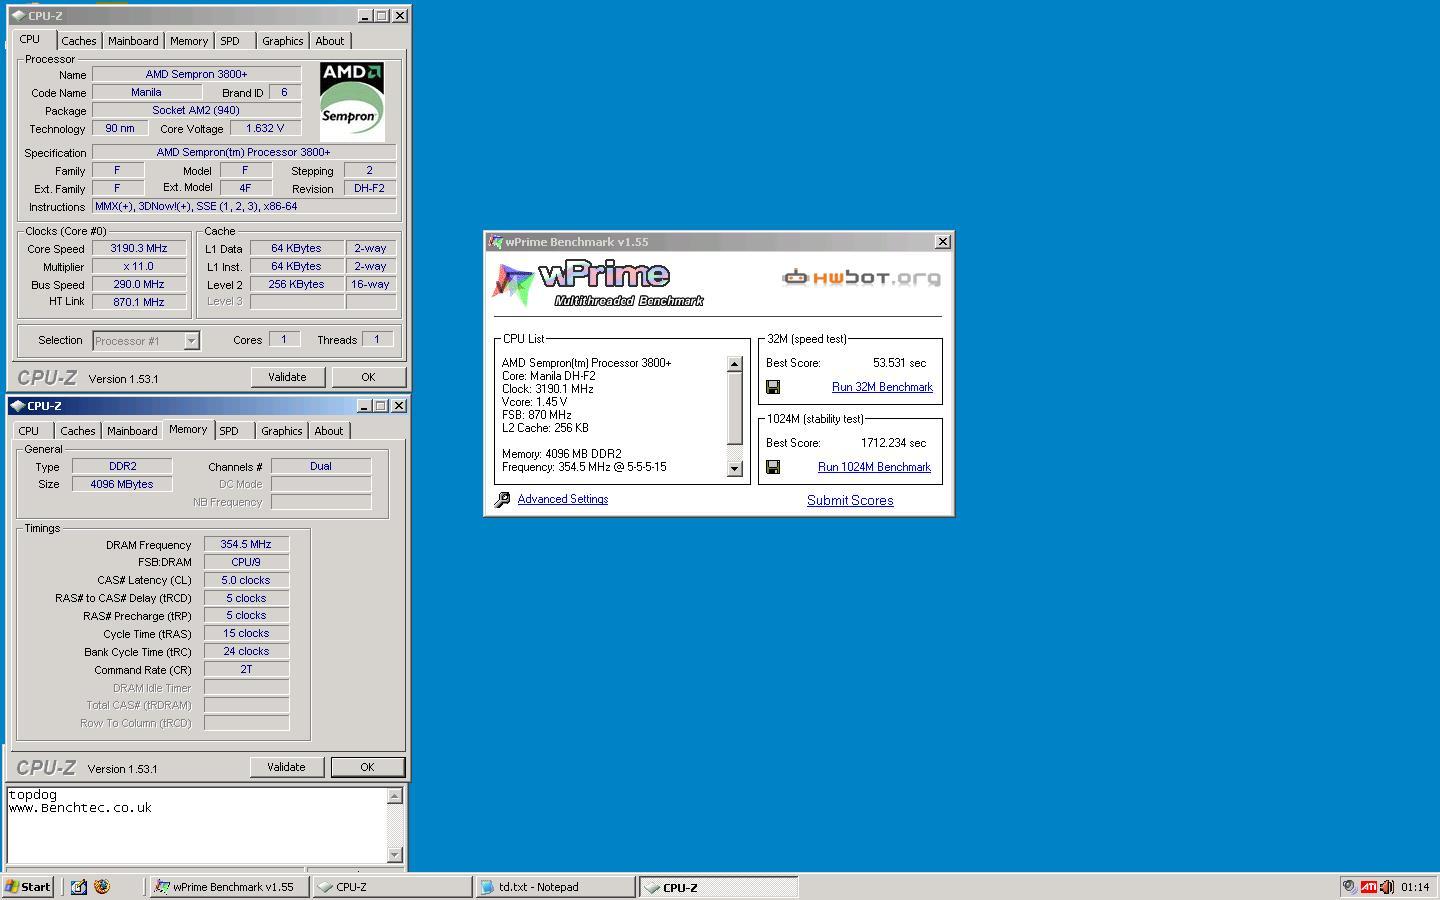Open Firefox from quick launch
Image resolution: width=1440 pixels, height=900 pixels.
102,886
